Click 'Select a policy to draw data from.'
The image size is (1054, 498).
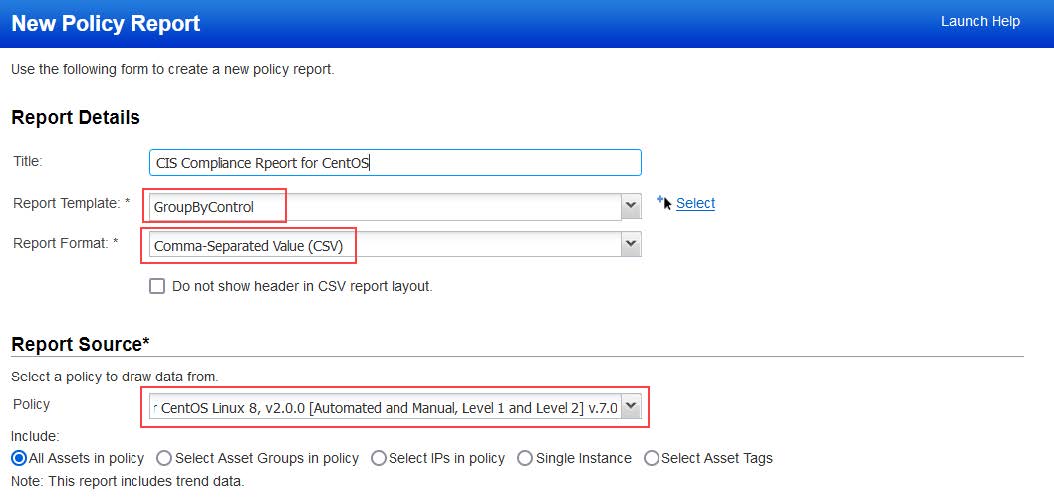tap(115, 376)
